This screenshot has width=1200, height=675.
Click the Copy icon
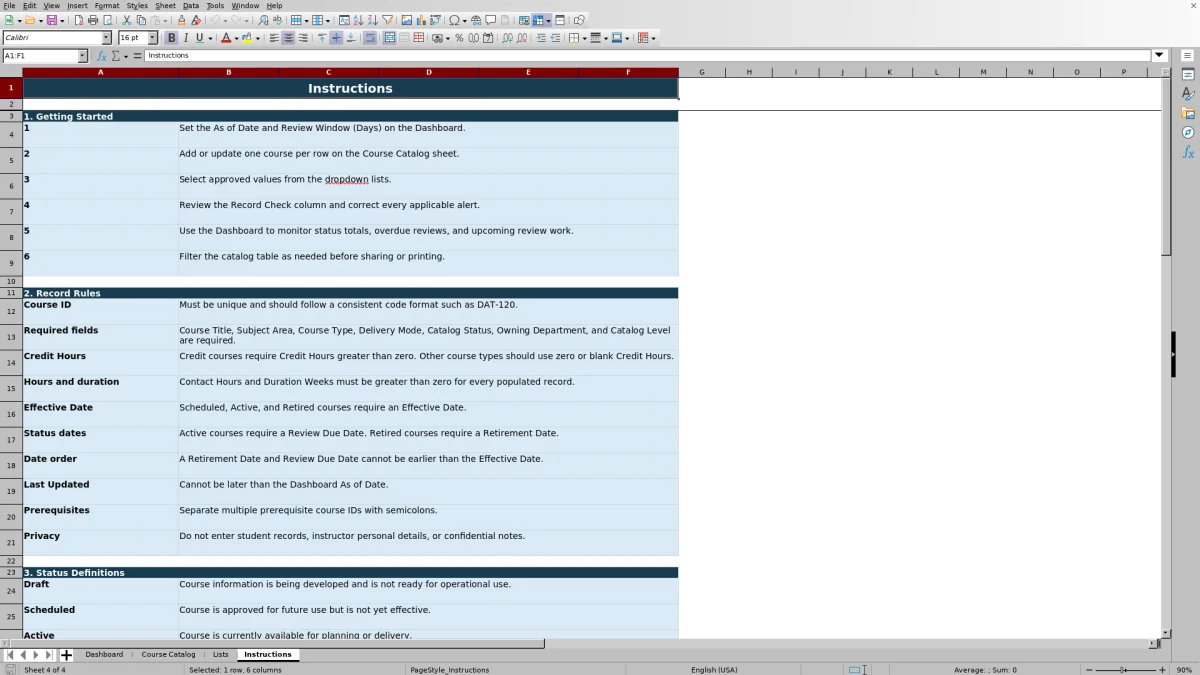coord(141,20)
